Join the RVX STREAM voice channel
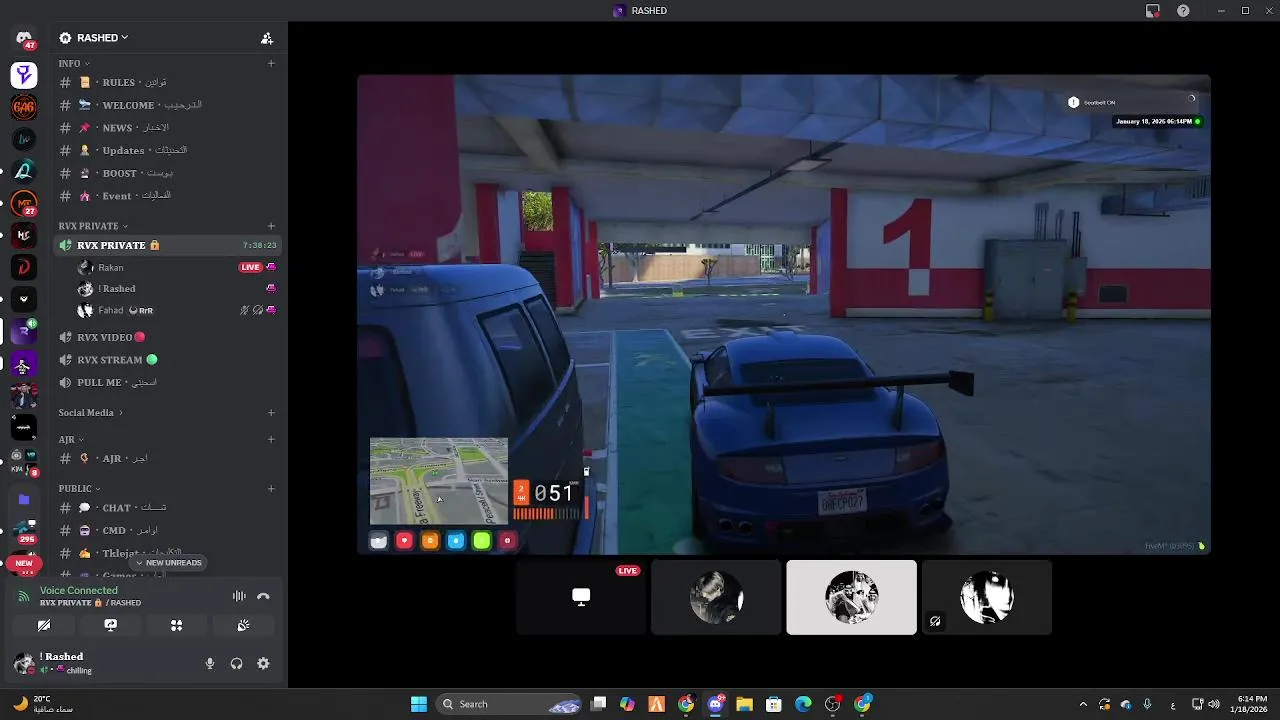The image size is (1280, 720). point(167,359)
